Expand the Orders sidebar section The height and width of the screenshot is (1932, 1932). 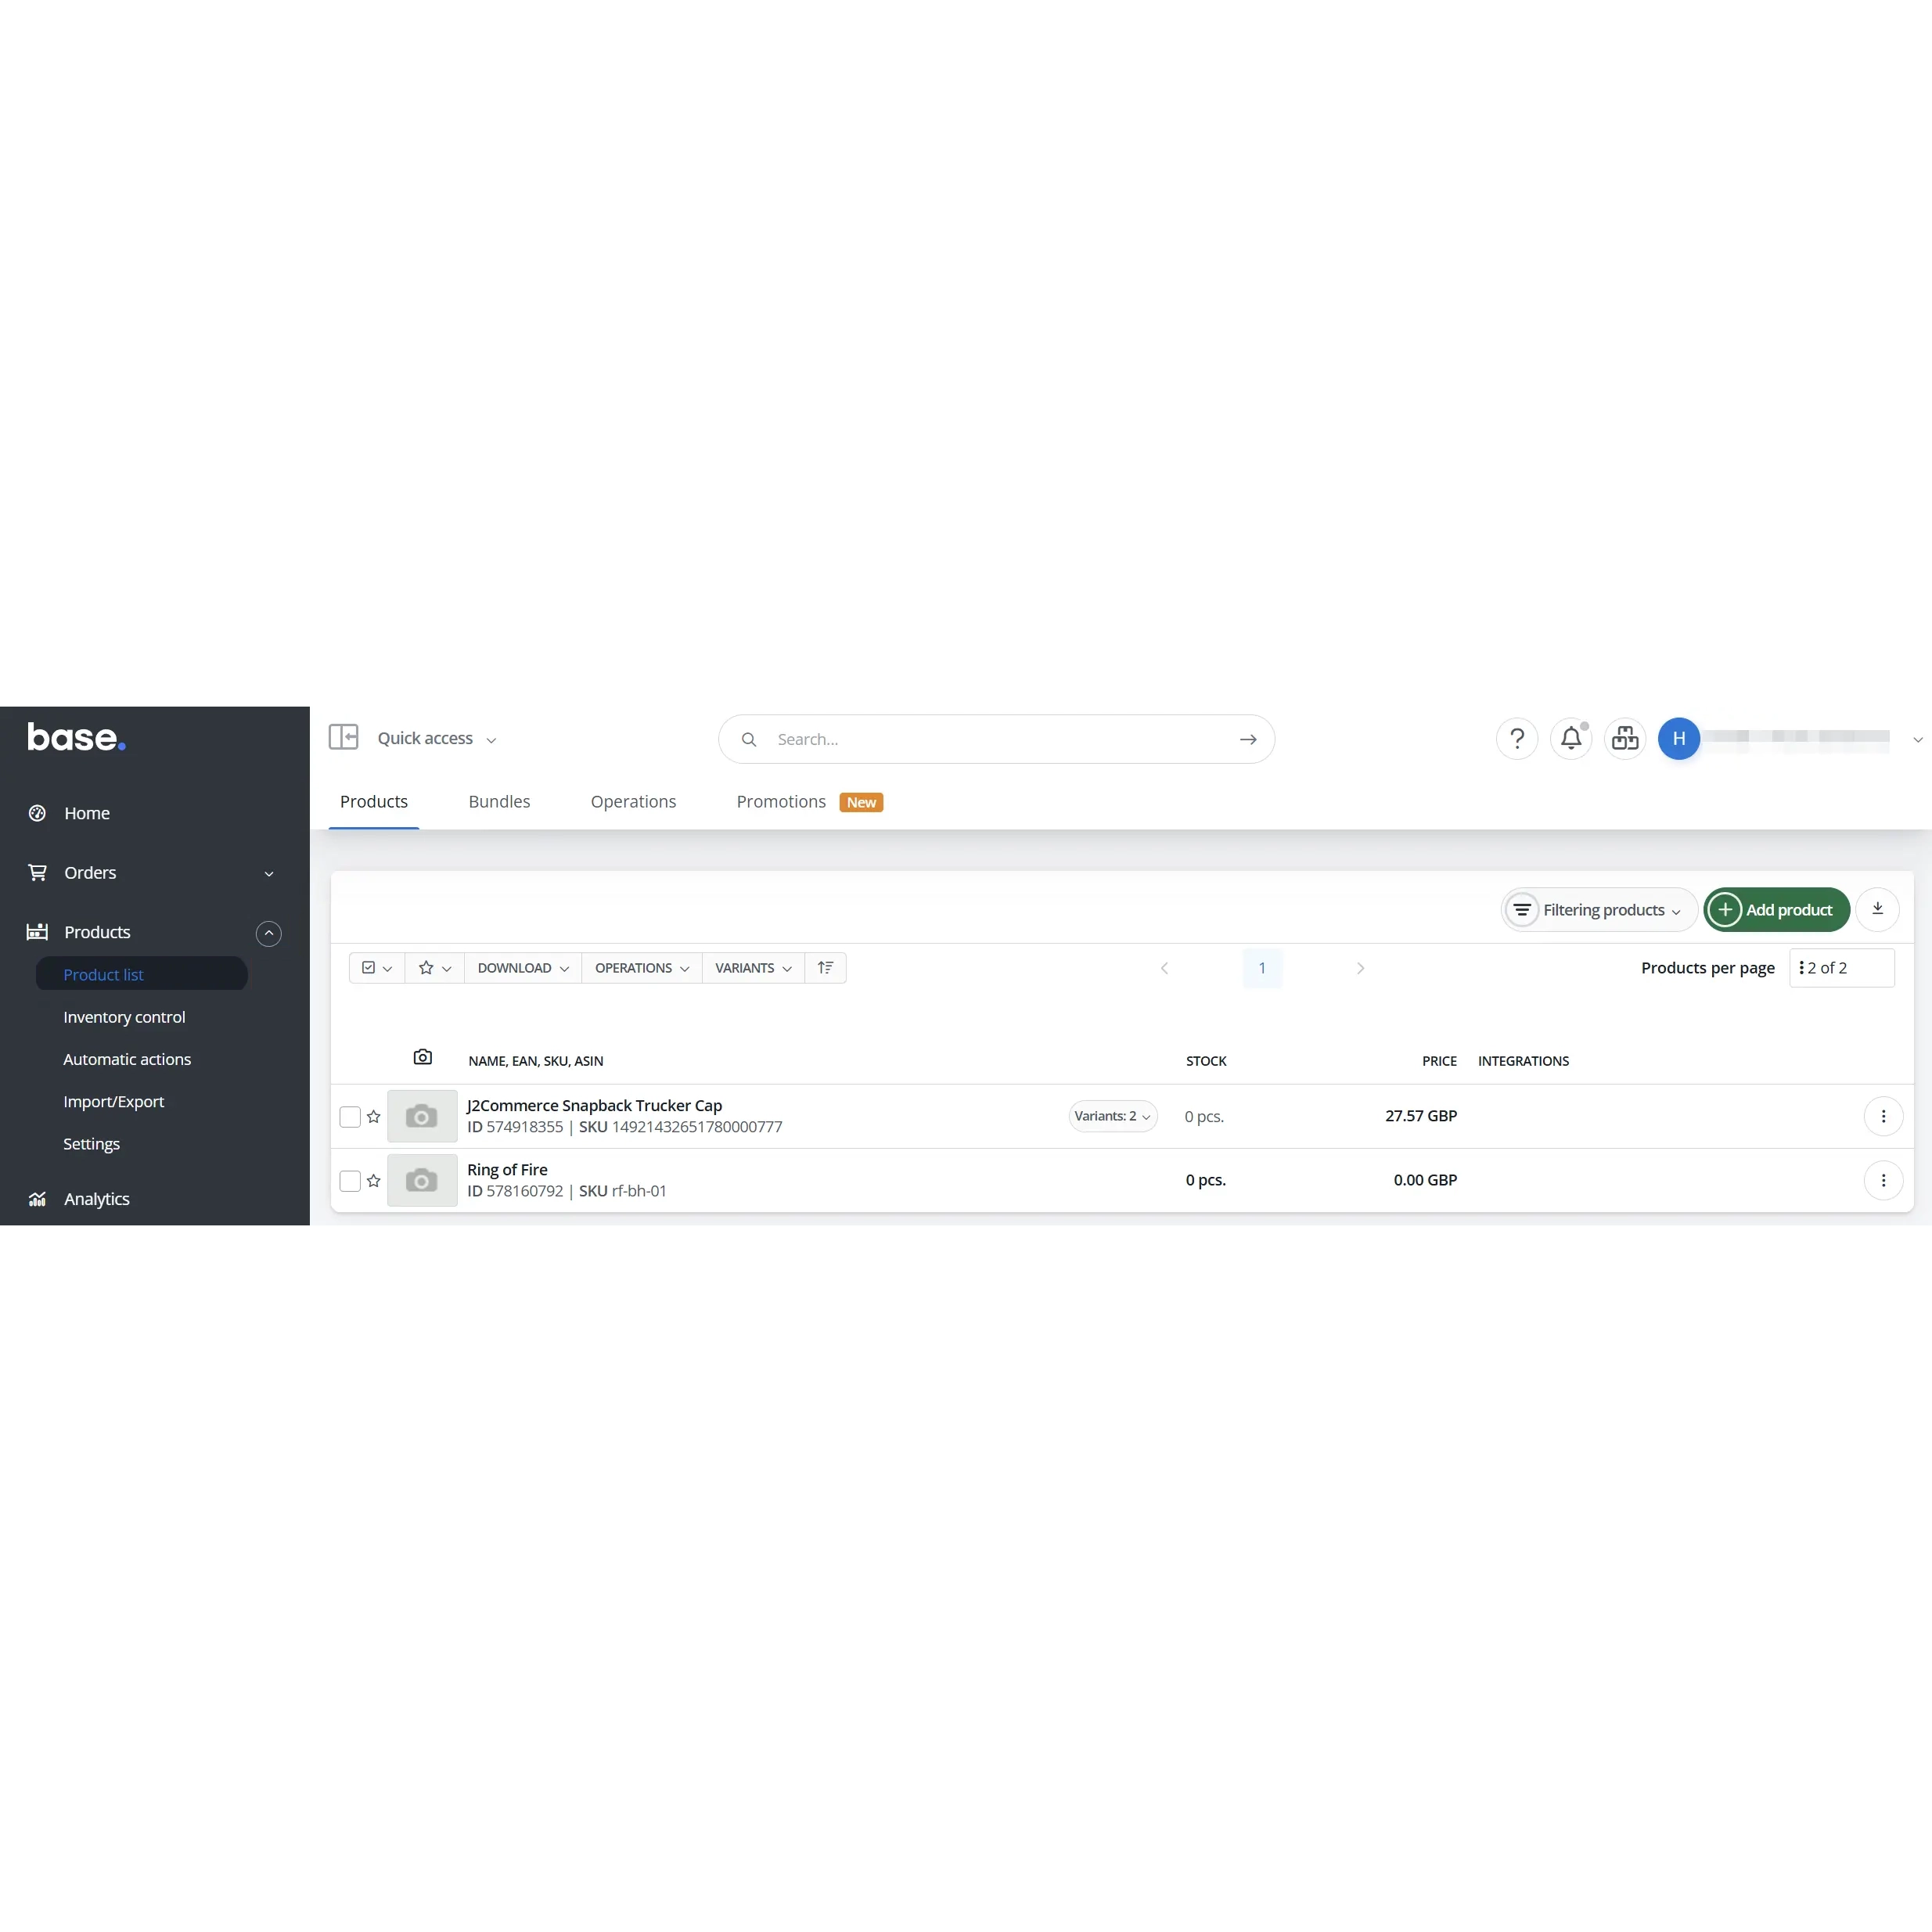pos(269,873)
